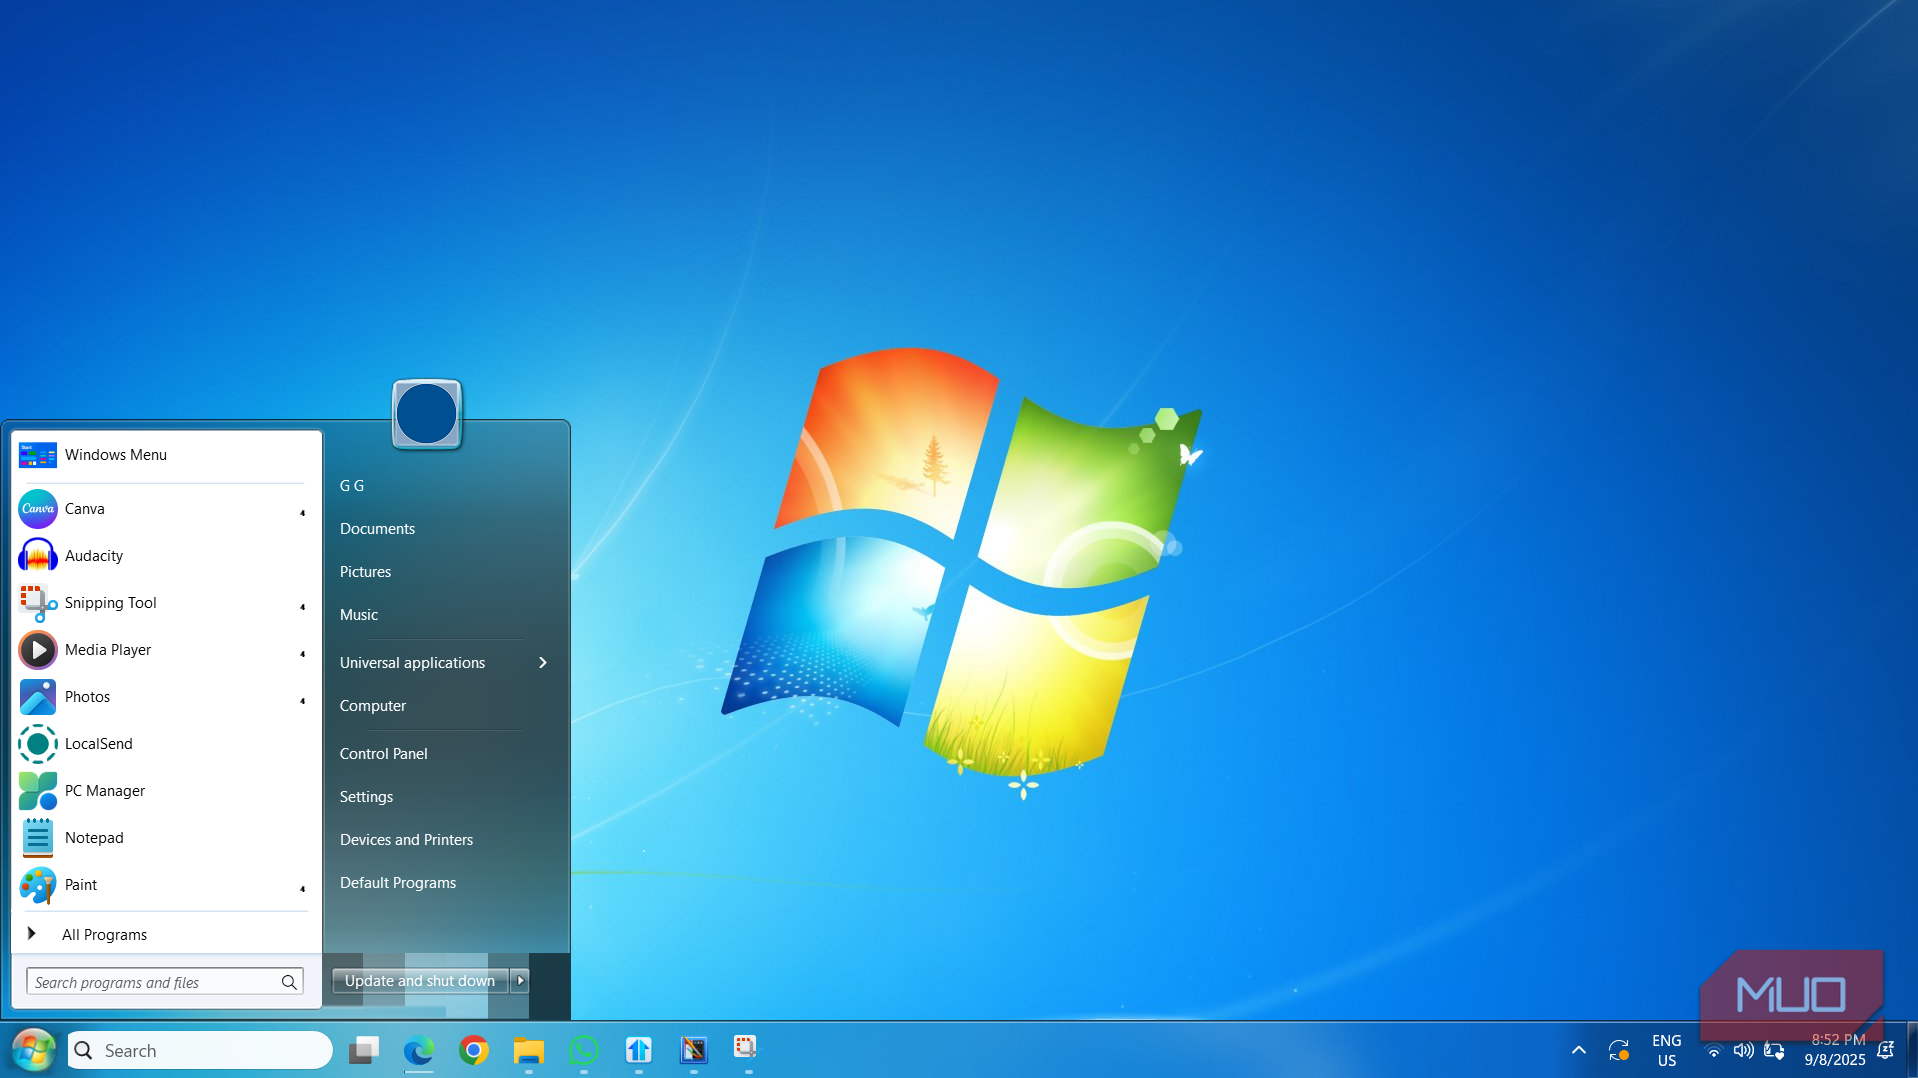Click Update and shut down
The width and height of the screenshot is (1918, 1078).
418,981
